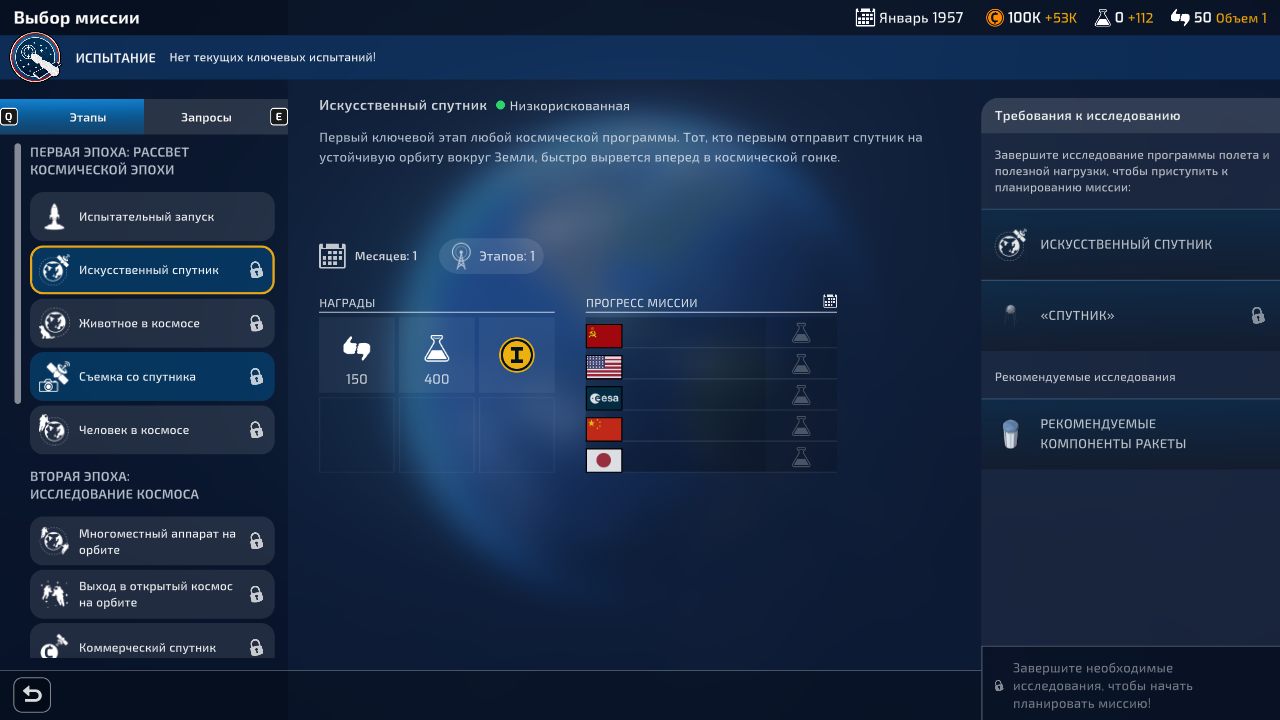Click the reputation reward of 150
The image size is (1280, 720).
click(x=356, y=356)
